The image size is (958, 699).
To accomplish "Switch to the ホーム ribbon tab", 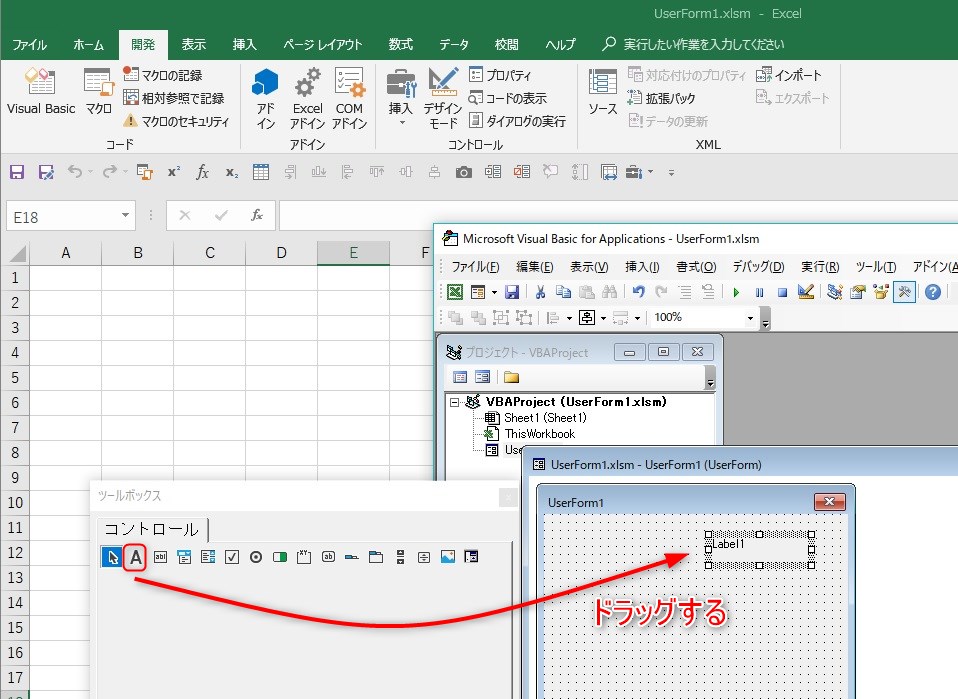I will (89, 45).
